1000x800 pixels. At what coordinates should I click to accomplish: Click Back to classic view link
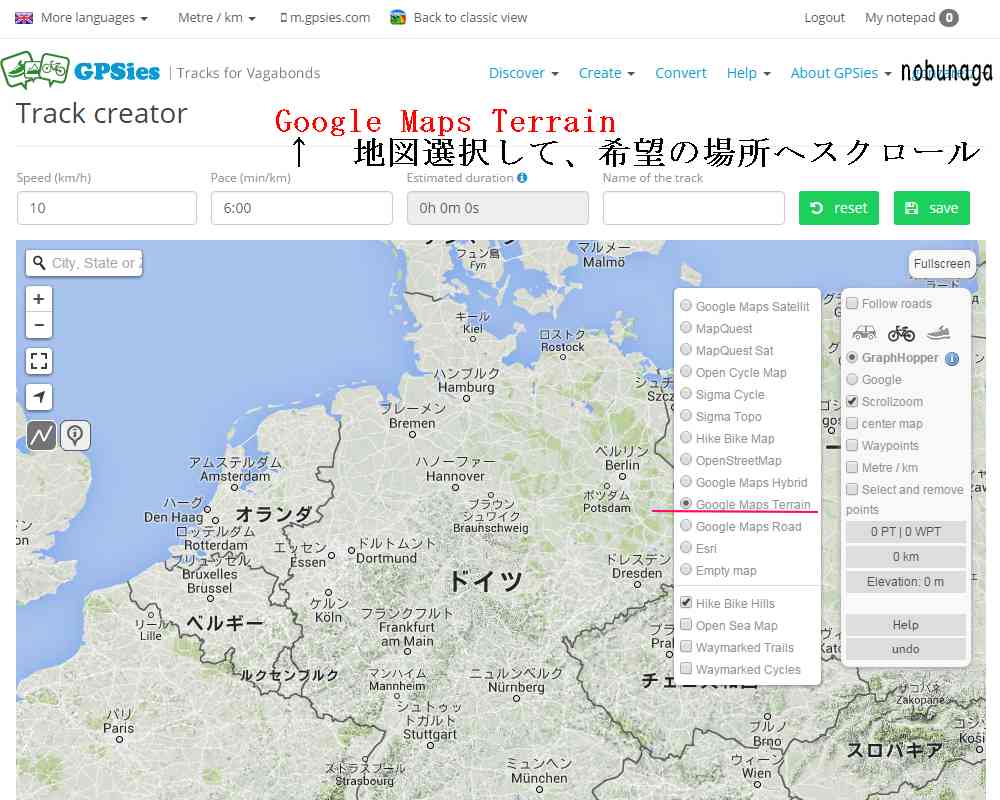coord(470,18)
